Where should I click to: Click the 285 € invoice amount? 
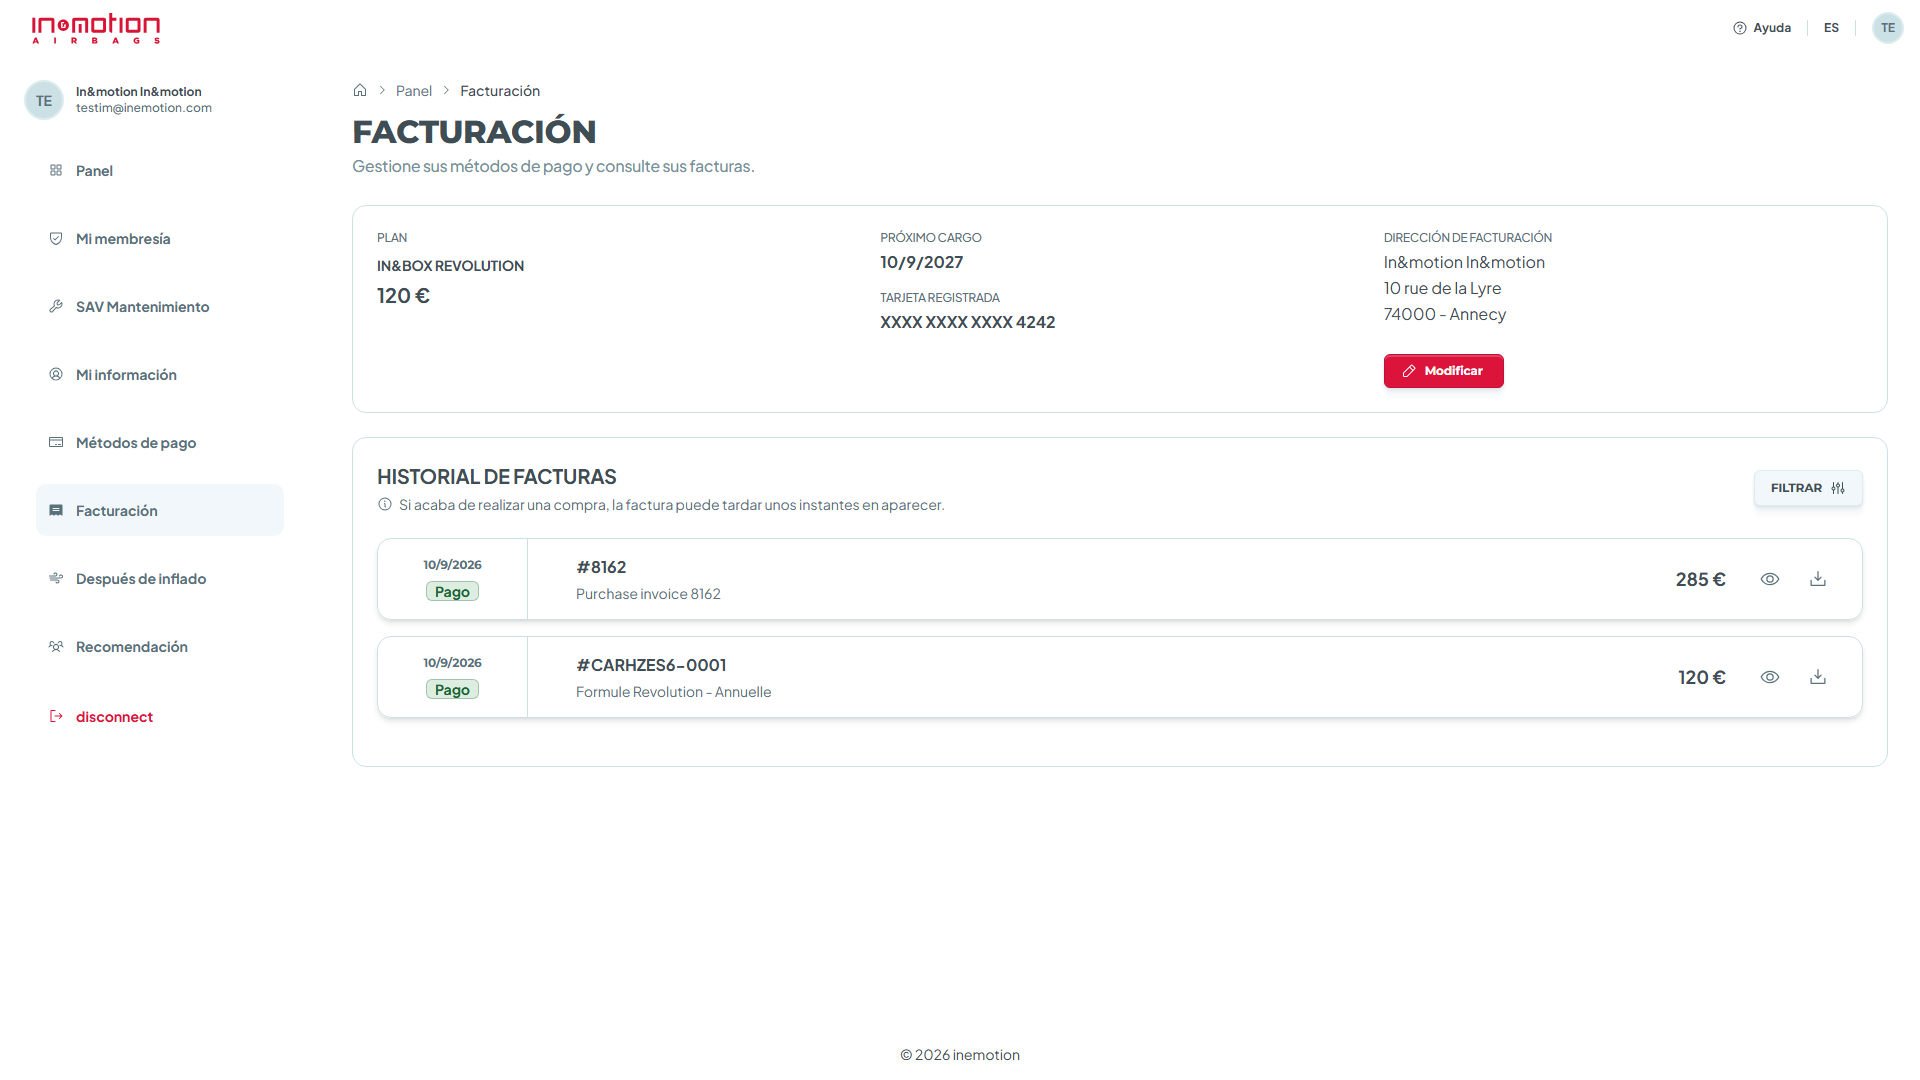point(1700,579)
